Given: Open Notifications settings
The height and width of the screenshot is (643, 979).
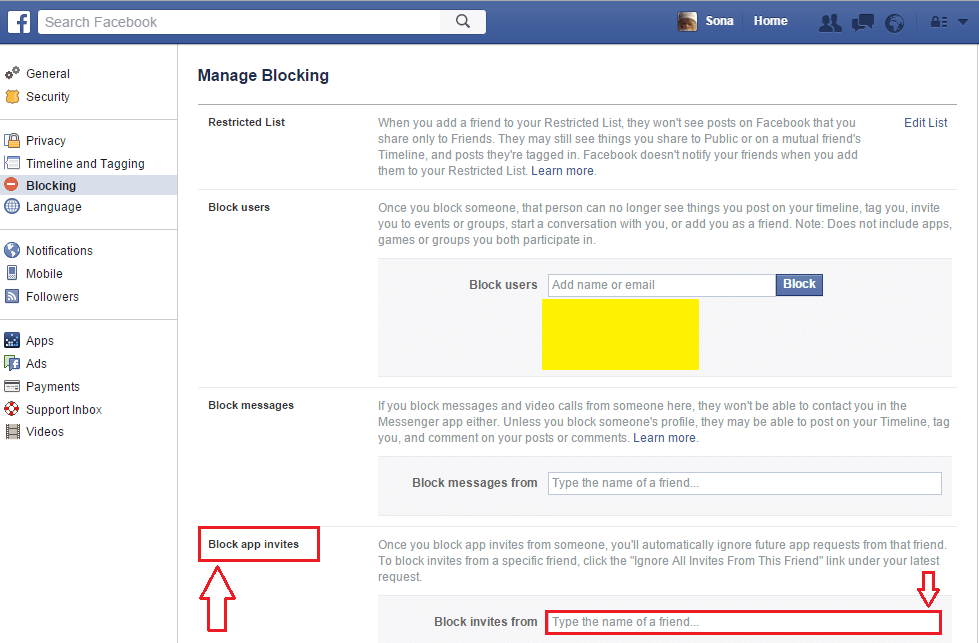Looking at the screenshot, I should tap(59, 250).
